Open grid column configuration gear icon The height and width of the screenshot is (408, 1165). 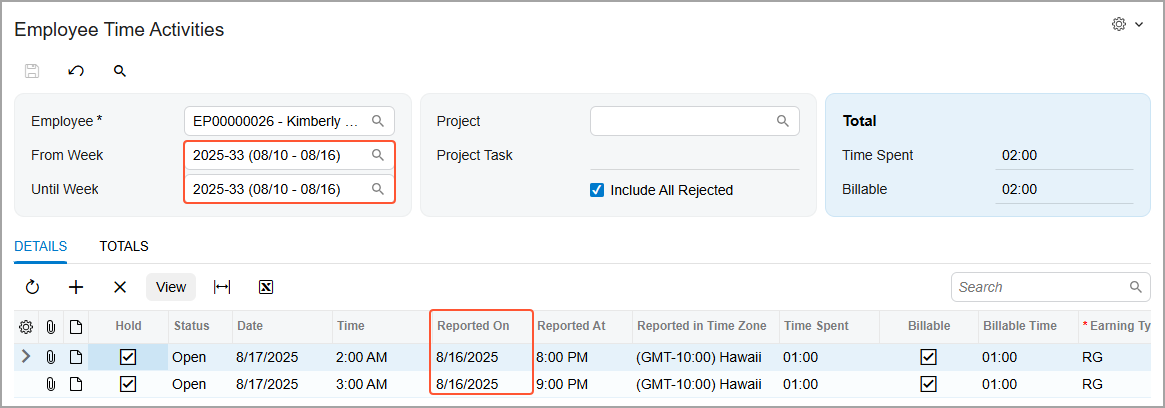pos(26,326)
